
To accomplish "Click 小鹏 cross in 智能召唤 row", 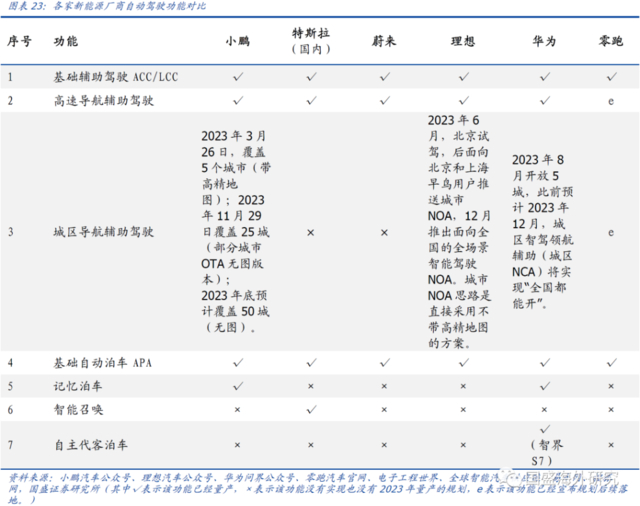I will coord(238,410).
